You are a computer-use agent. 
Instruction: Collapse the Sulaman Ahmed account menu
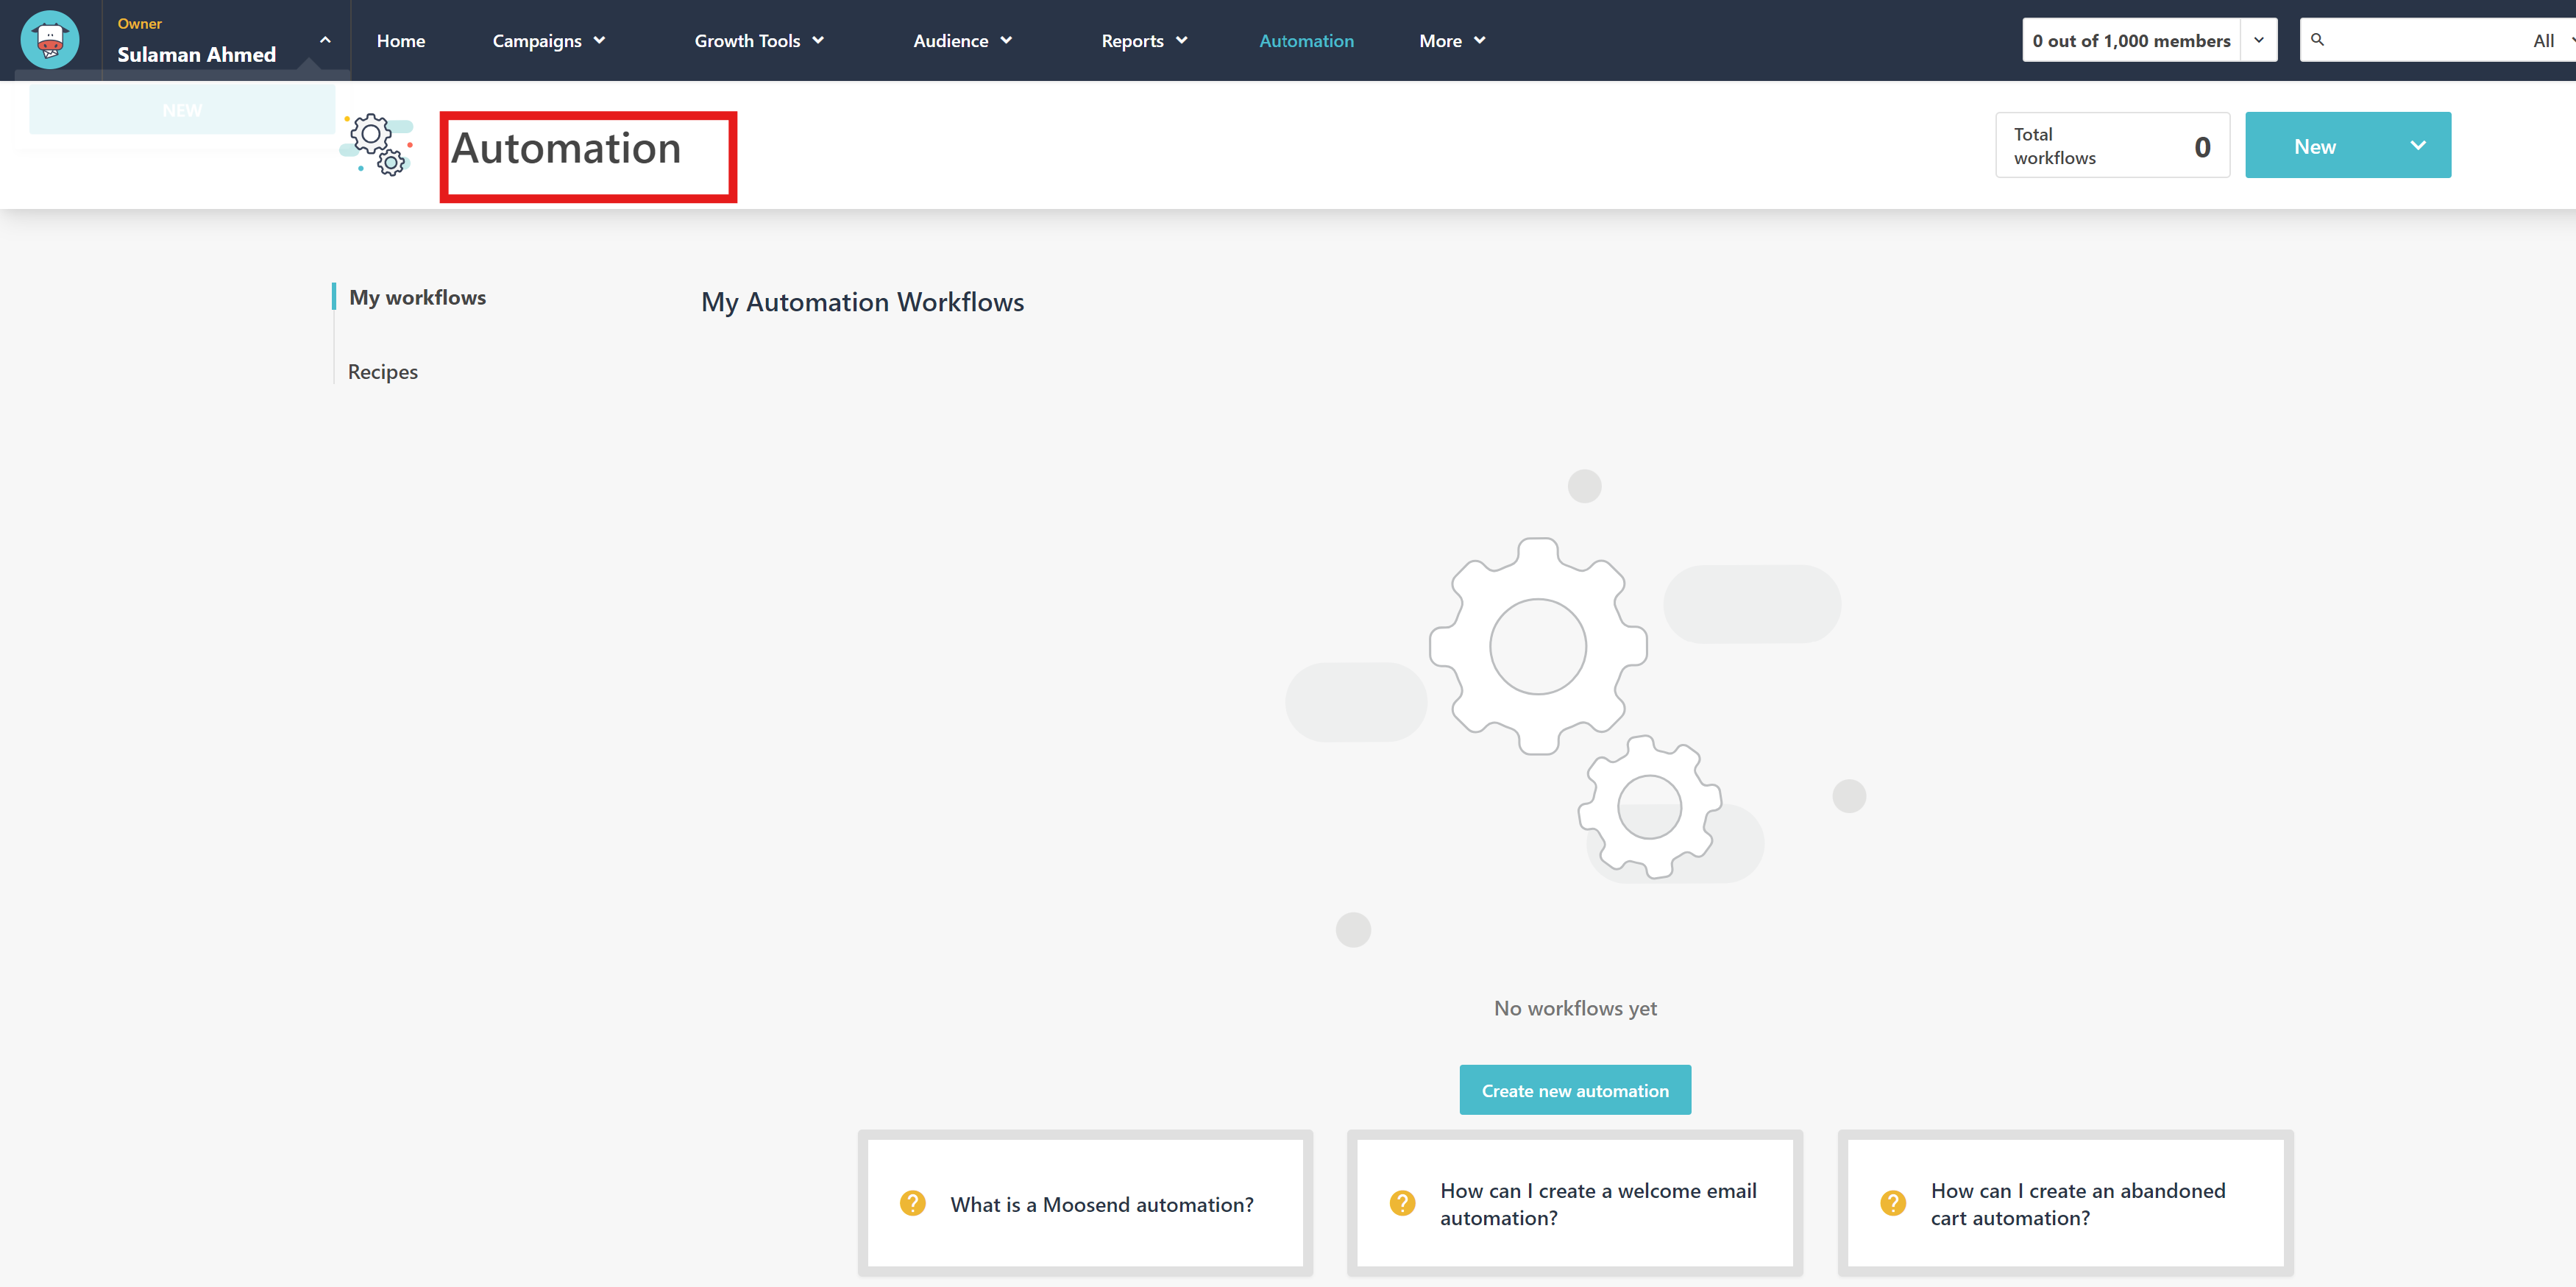(x=325, y=40)
